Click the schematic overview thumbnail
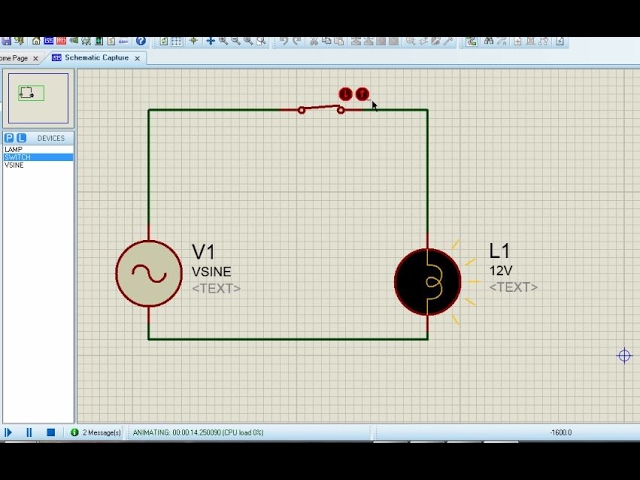 38,98
